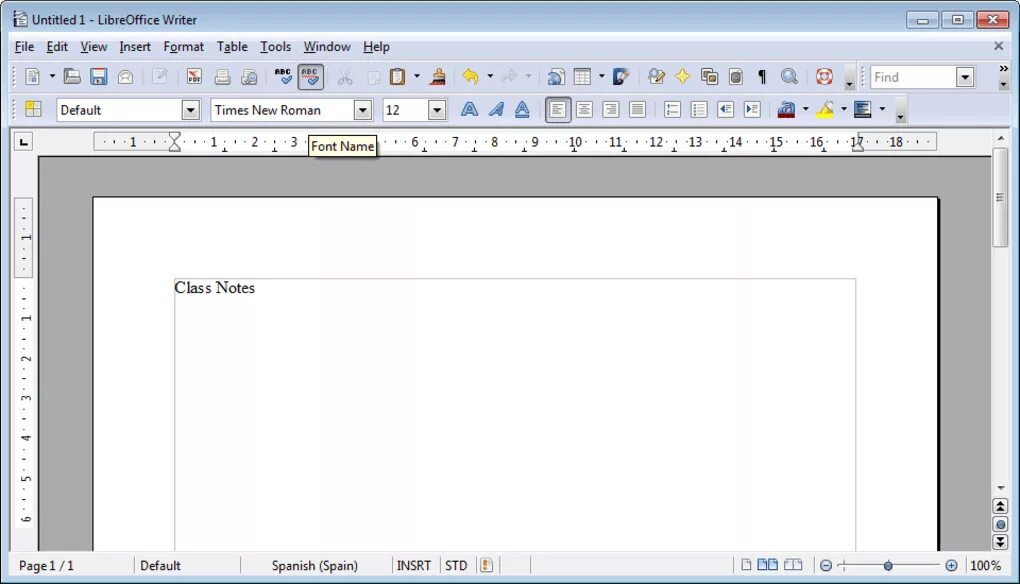Image resolution: width=1020 pixels, height=584 pixels.
Task: Expand the font size 12 dropdown
Action: (x=436, y=110)
